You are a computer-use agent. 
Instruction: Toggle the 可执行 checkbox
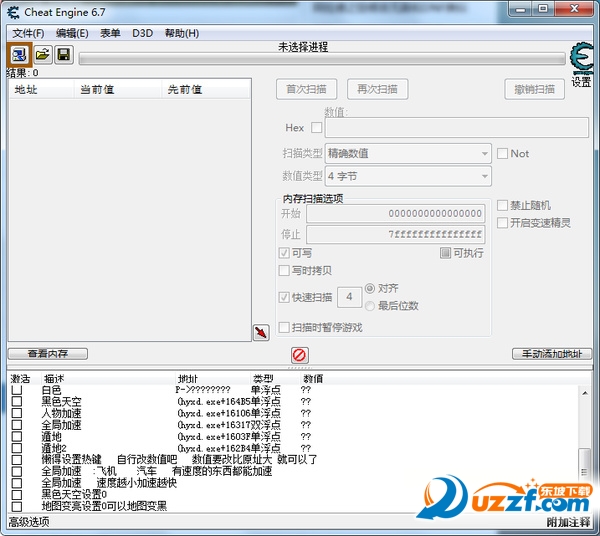pyautogui.click(x=445, y=253)
